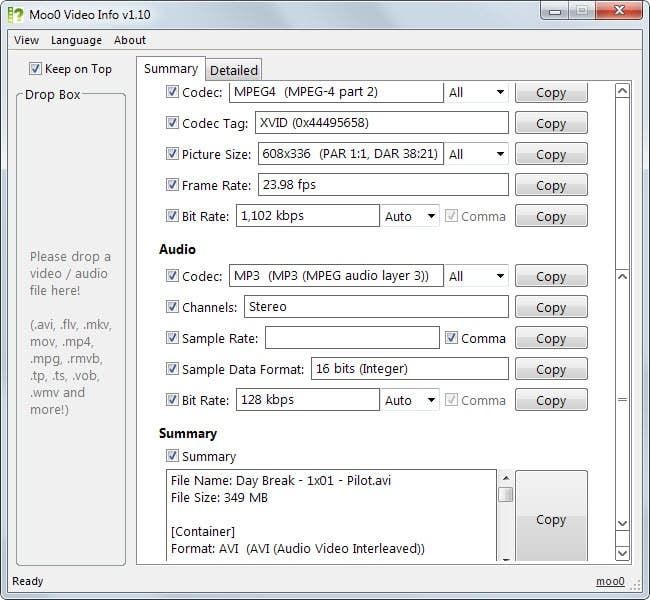Open the View menu
Screen dimensions: 650x600
click(27, 40)
